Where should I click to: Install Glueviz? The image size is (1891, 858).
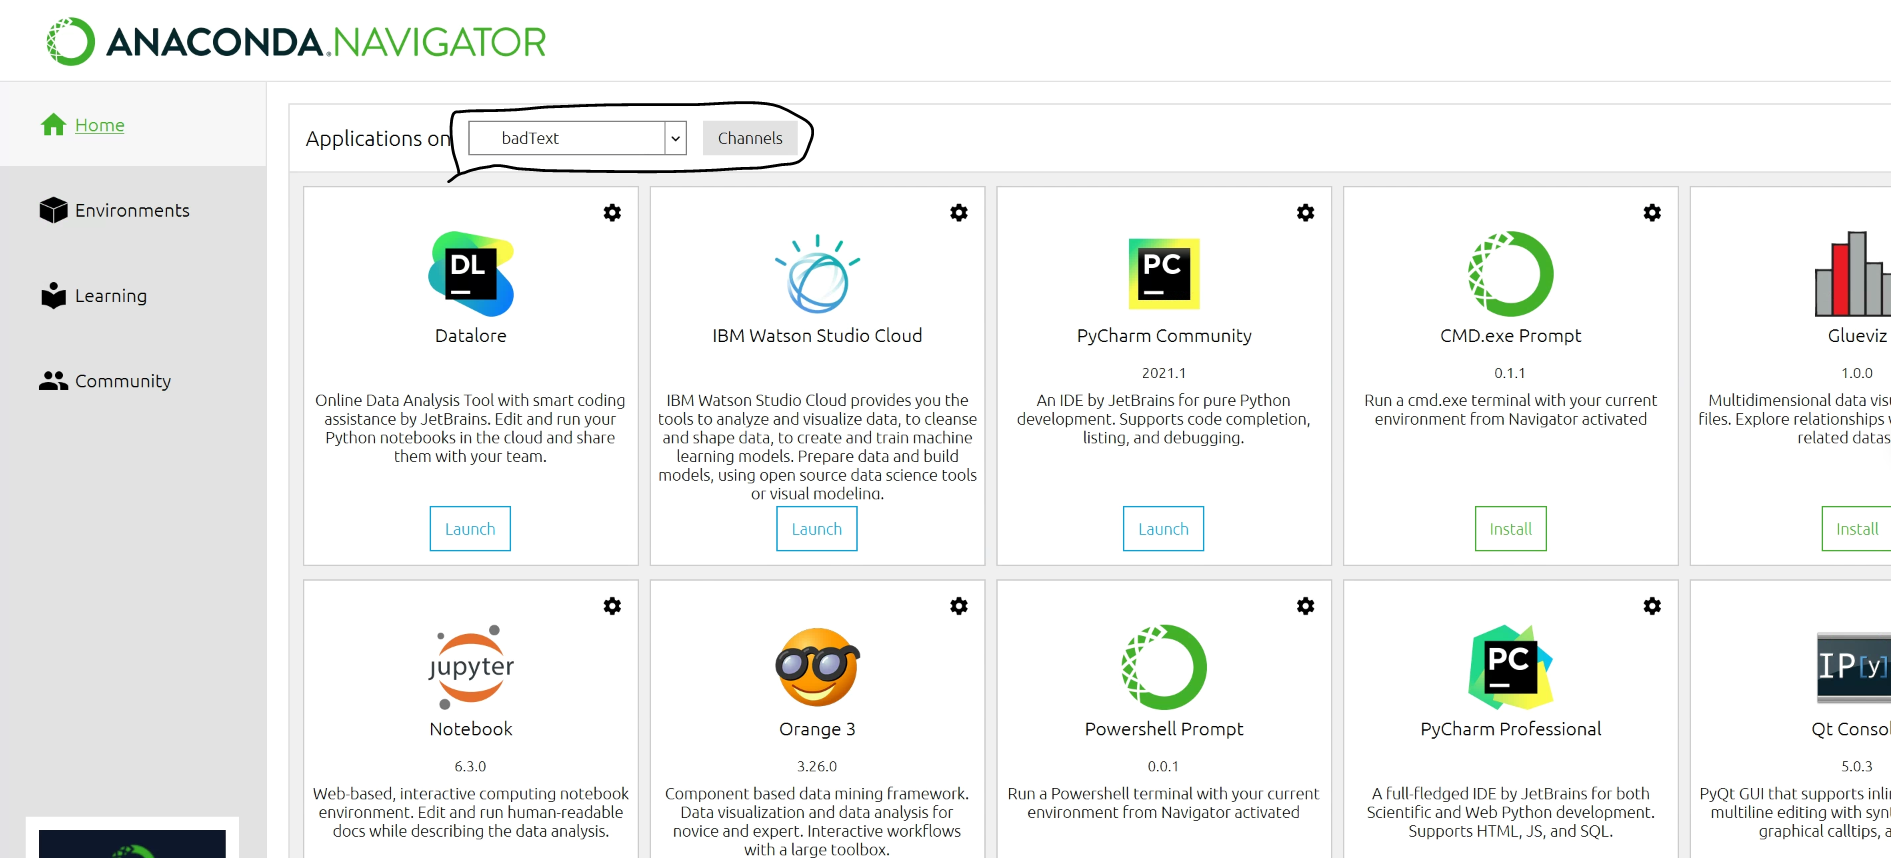pyautogui.click(x=1856, y=529)
